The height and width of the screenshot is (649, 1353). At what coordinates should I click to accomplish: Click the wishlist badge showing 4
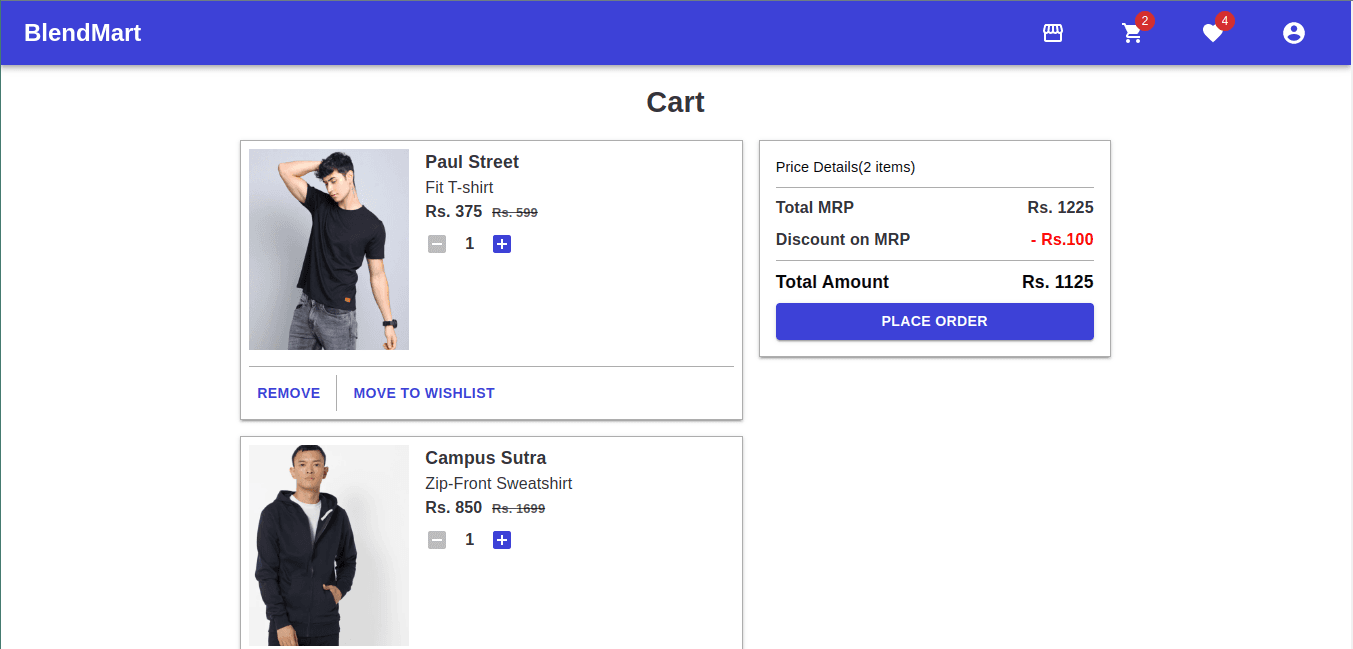pos(1225,21)
